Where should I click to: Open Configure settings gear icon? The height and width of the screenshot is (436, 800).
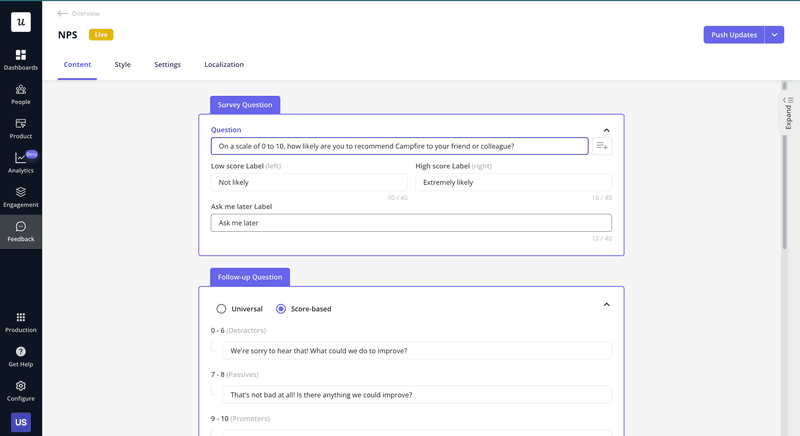21,386
